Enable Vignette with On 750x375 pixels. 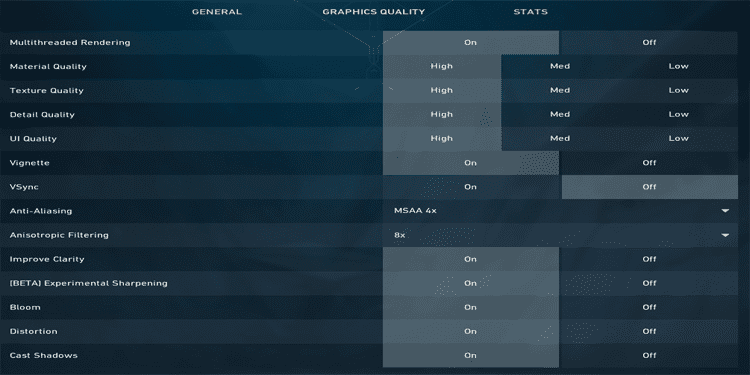click(x=471, y=163)
